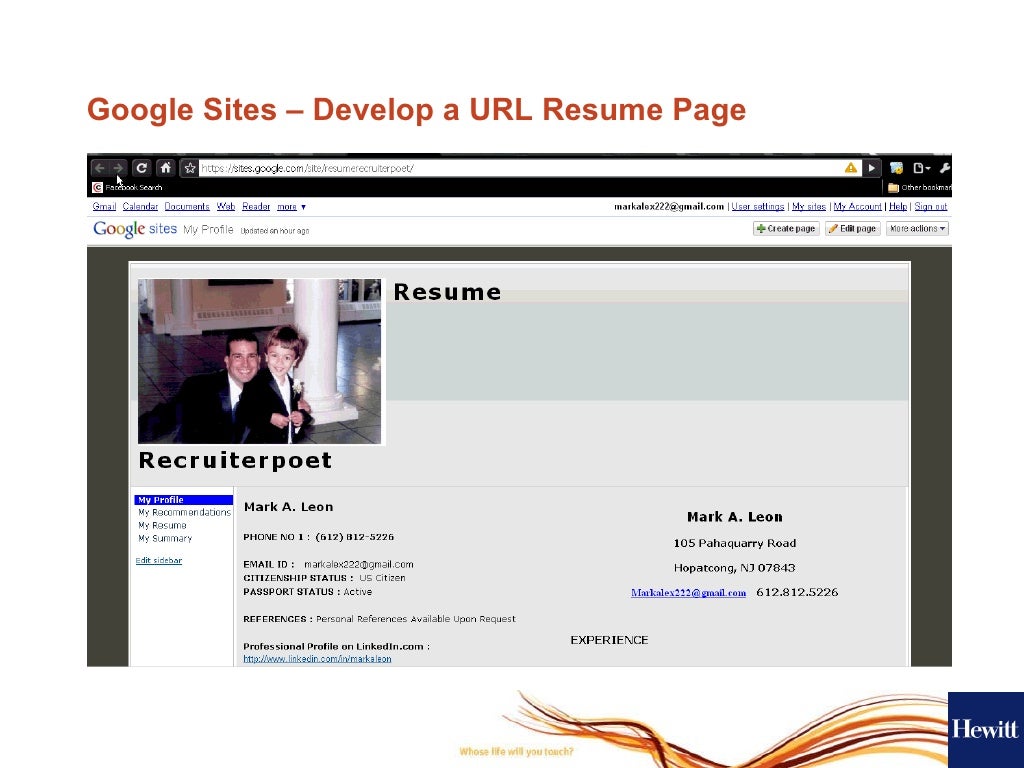Image resolution: width=1024 pixels, height=768 pixels.
Task: Click the Updated an hour ago text
Action: click(275, 231)
